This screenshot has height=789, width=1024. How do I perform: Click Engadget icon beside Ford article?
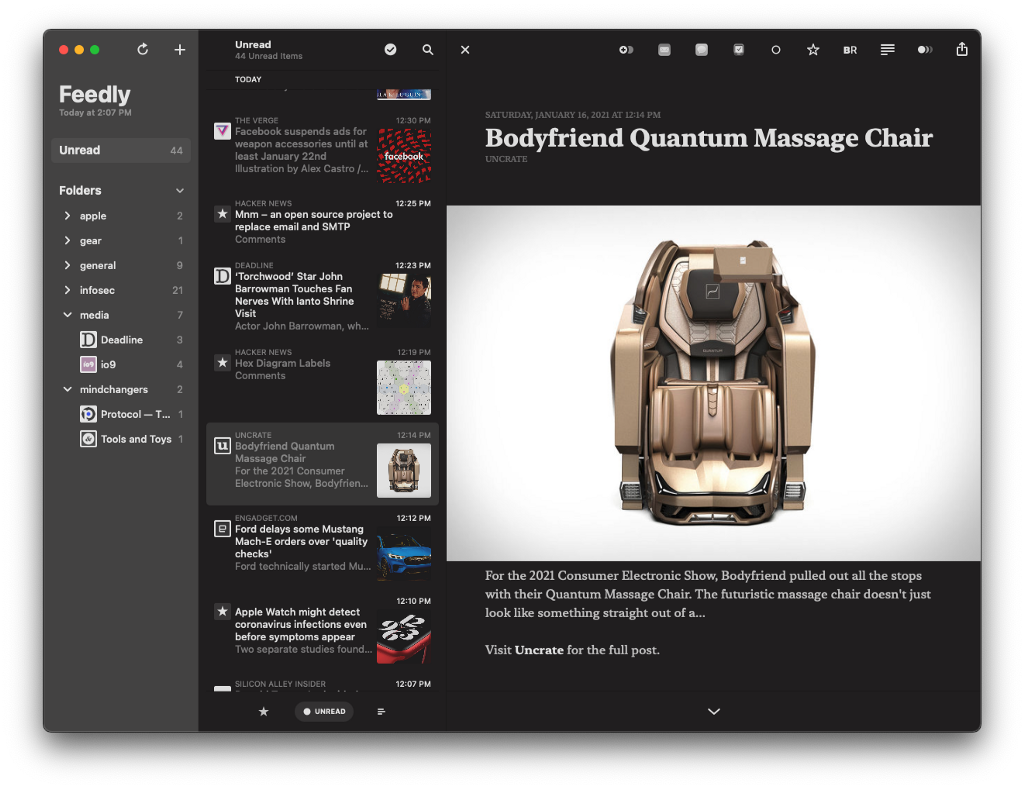click(x=222, y=528)
